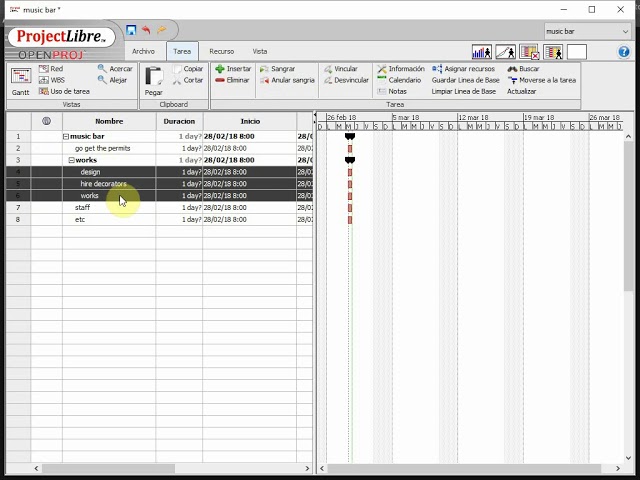Click the Gantt chart horizontal scrollbar
The height and width of the screenshot is (480, 640).
[x=464, y=468]
